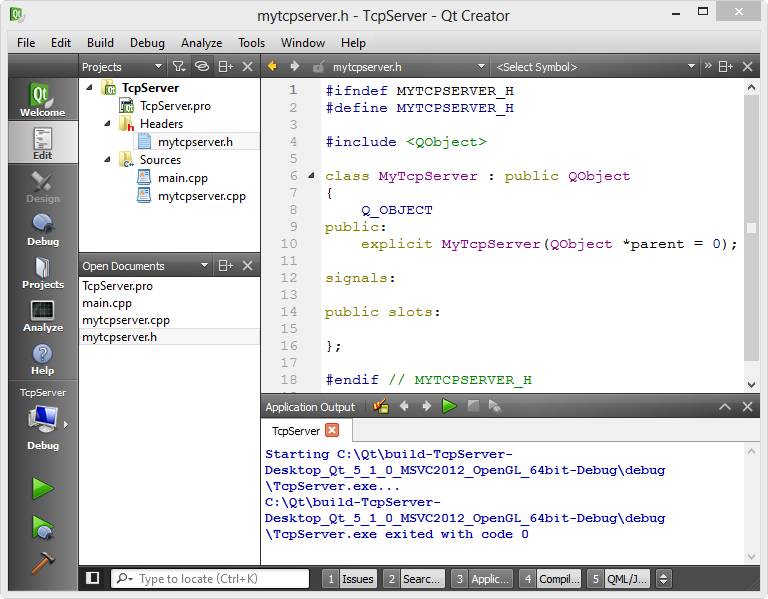768x599 pixels.
Task: Switch to Debug mode in sidebar
Action: (43, 229)
